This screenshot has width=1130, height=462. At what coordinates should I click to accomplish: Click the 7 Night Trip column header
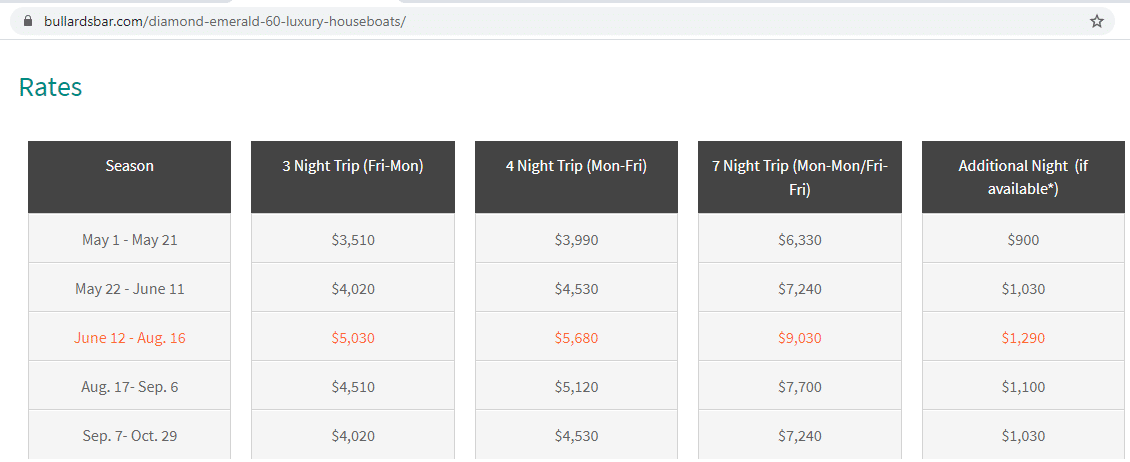click(800, 177)
